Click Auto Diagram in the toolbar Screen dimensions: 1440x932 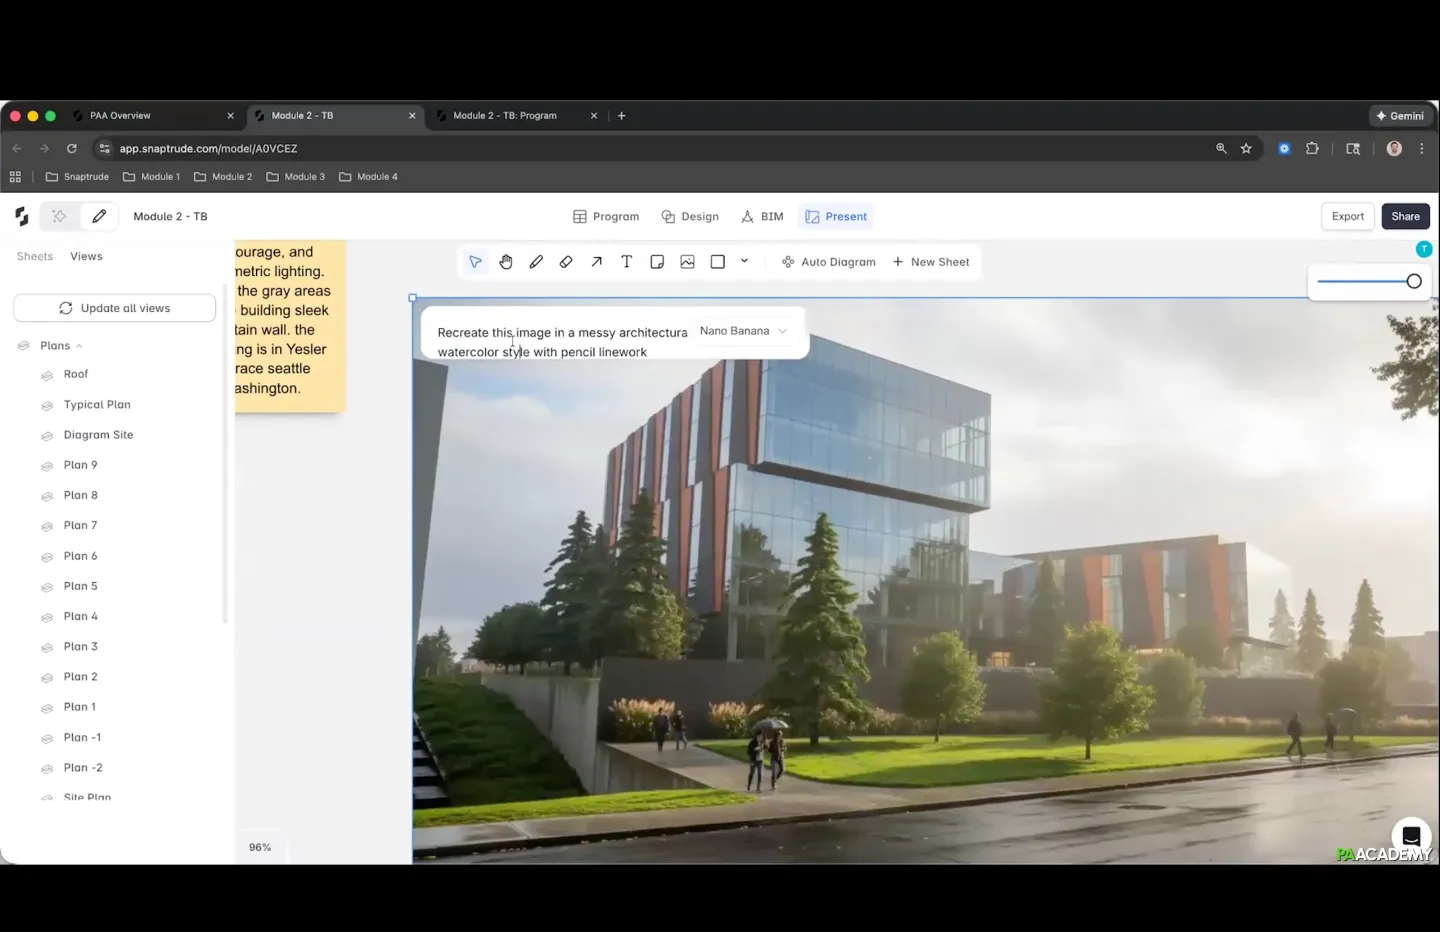(828, 262)
